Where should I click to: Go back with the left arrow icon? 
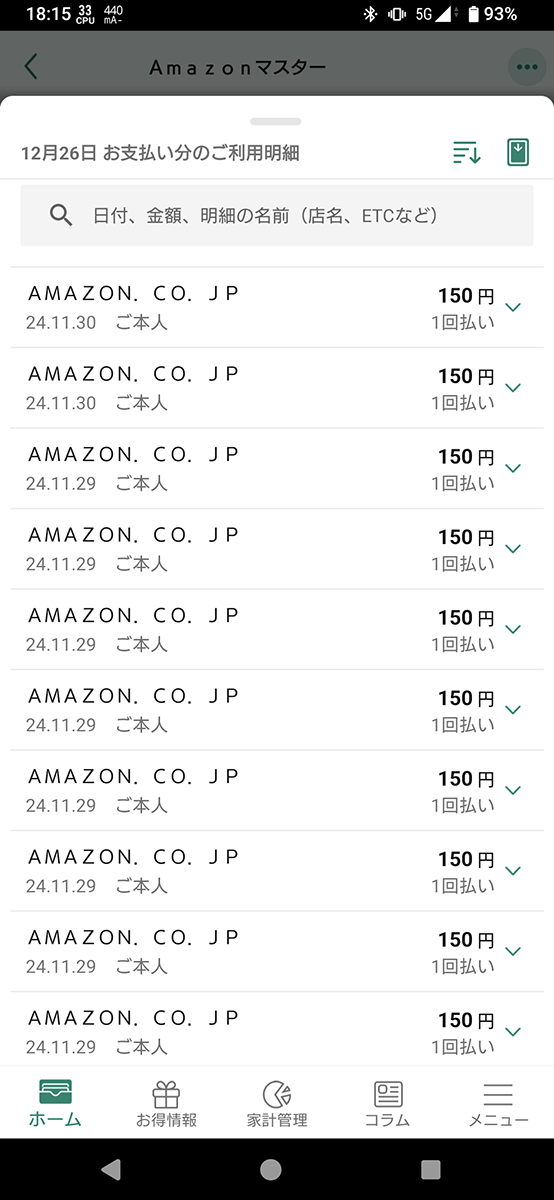tap(31, 67)
